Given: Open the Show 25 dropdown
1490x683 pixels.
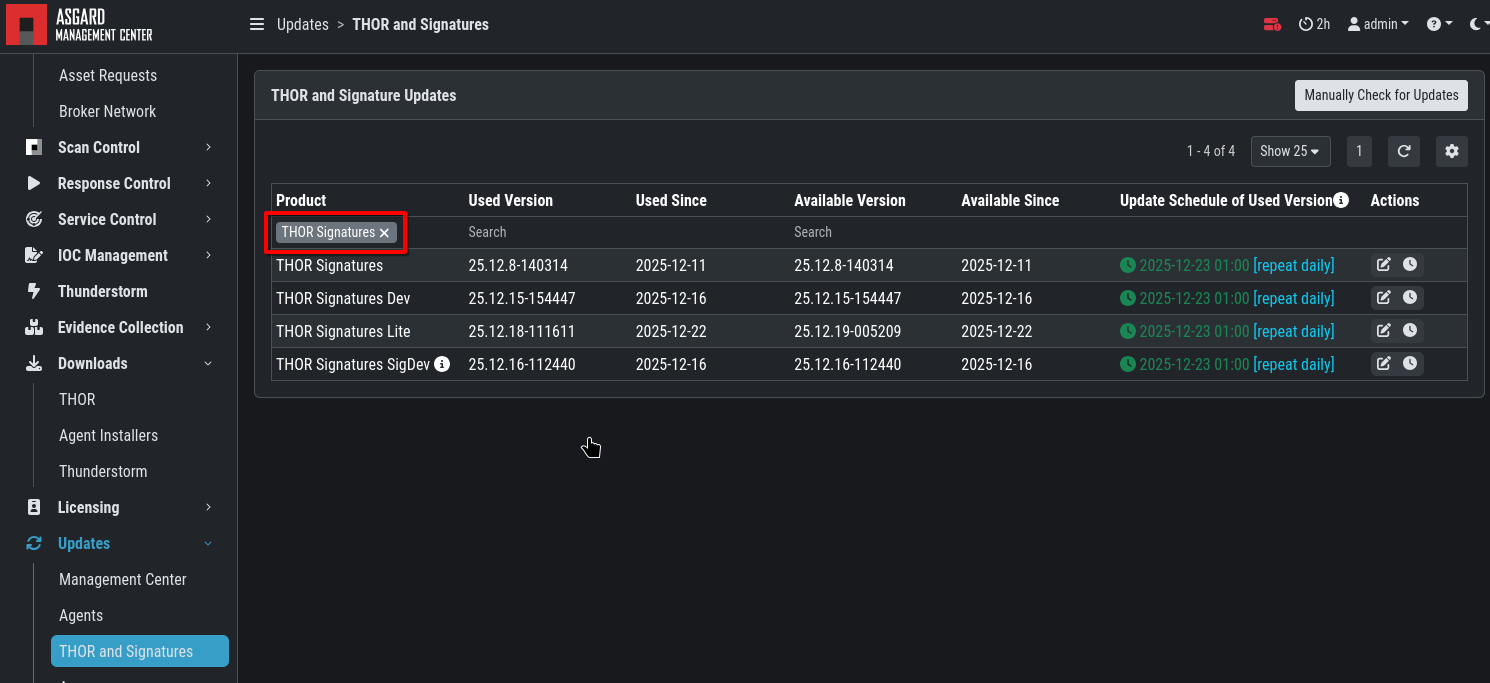Looking at the screenshot, I should pyautogui.click(x=1290, y=151).
